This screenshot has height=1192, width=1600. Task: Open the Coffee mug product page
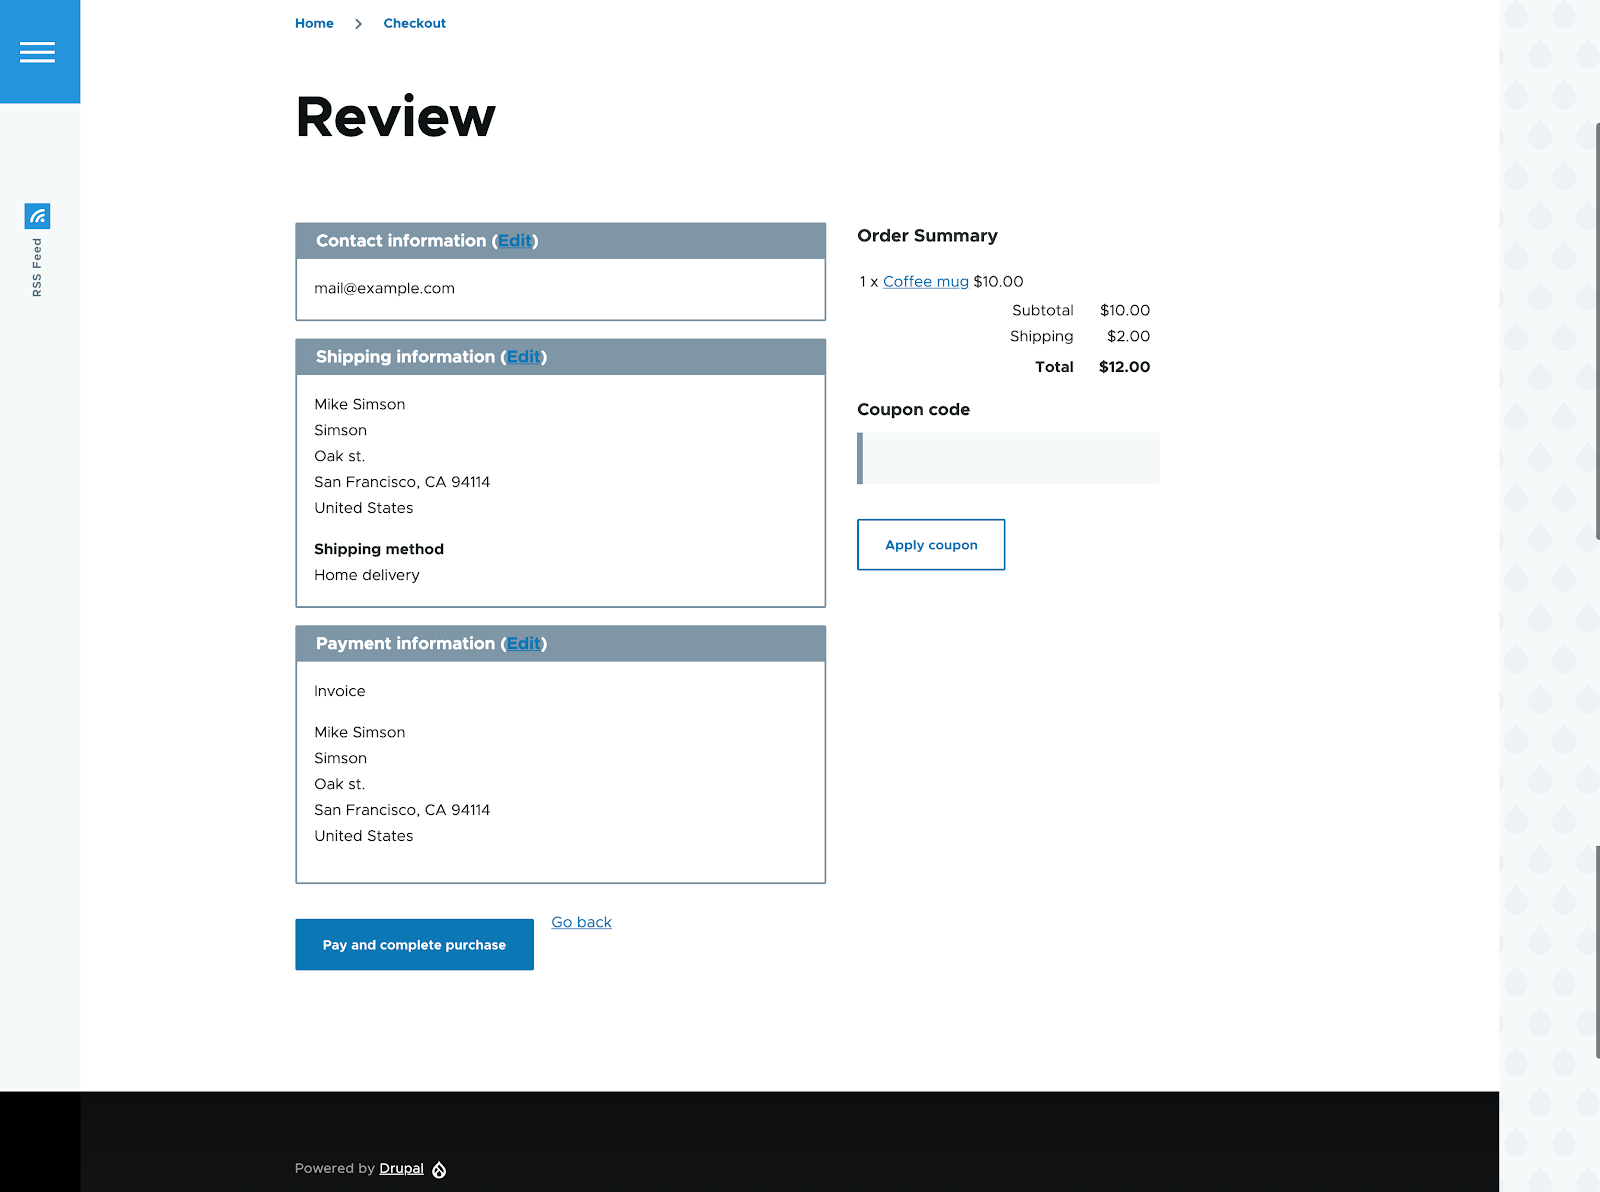coord(925,281)
